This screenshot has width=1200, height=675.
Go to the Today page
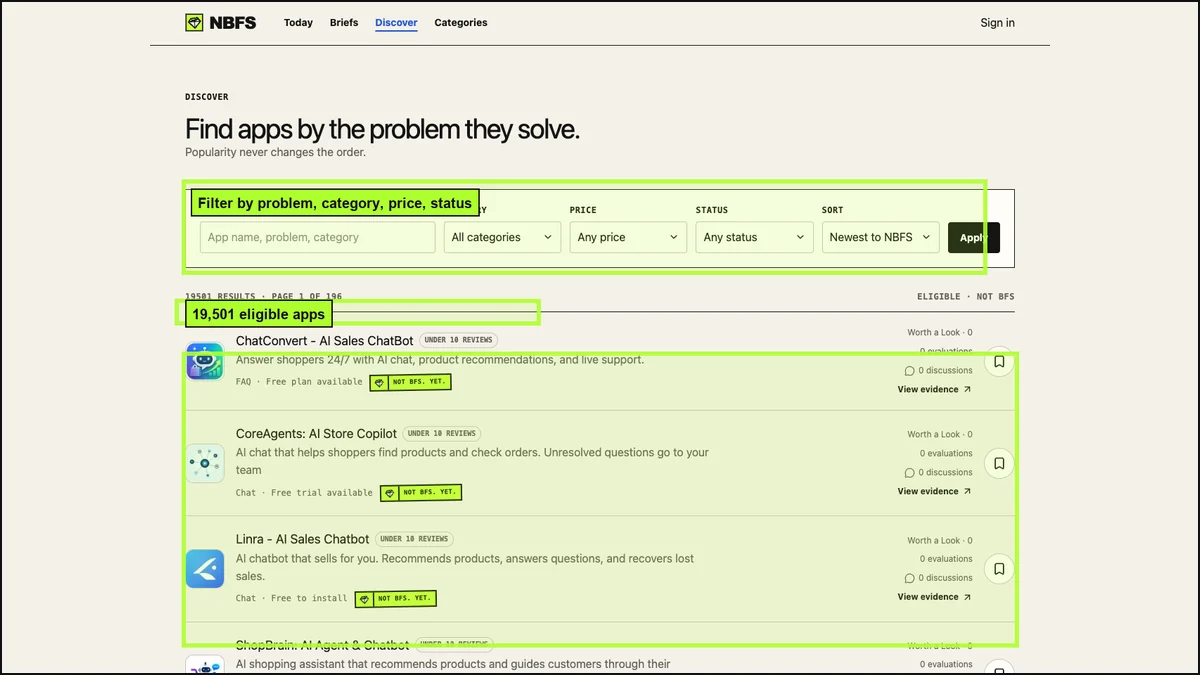[298, 22]
